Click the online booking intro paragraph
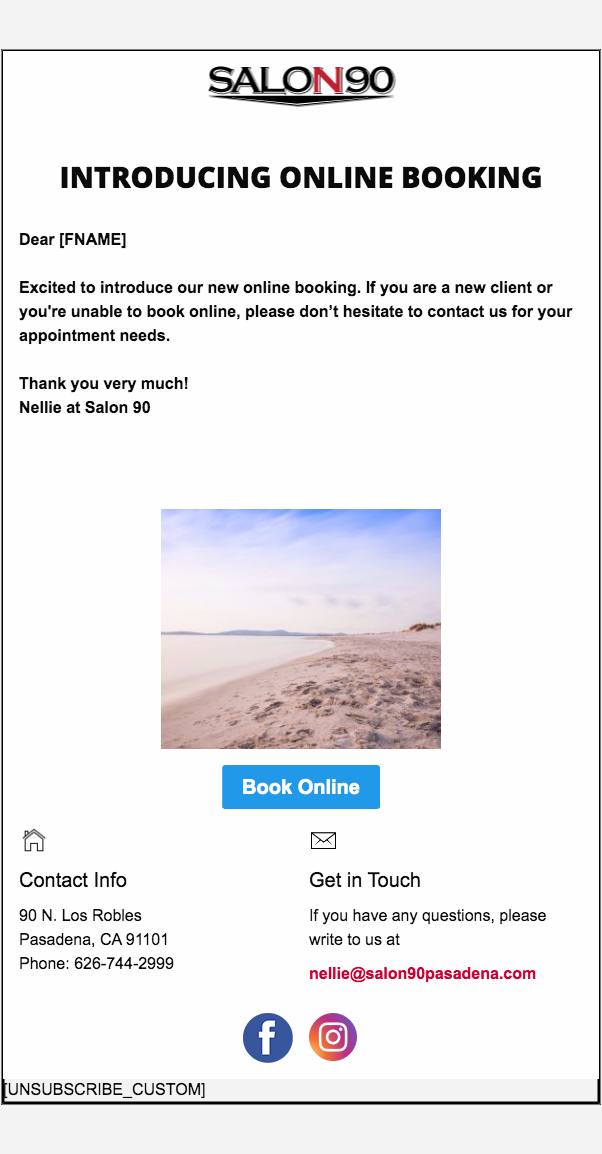 (x=296, y=311)
